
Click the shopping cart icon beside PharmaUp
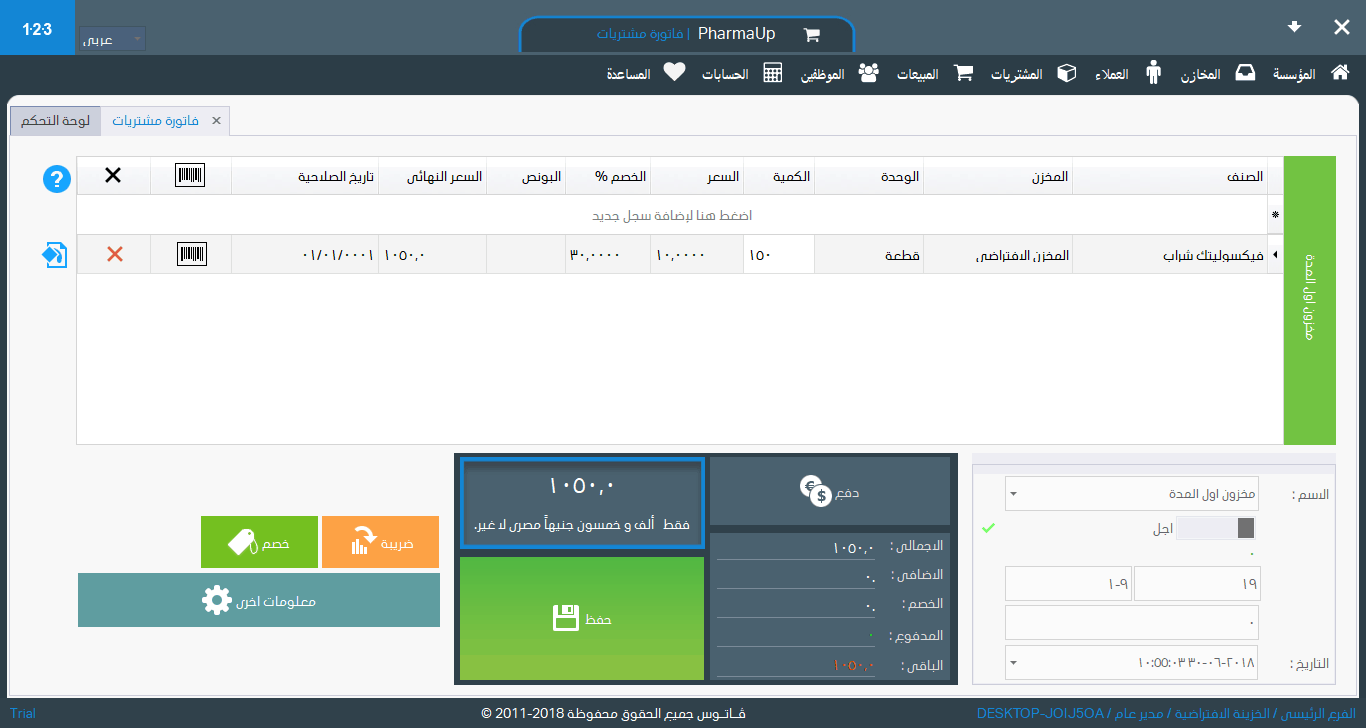coord(811,34)
